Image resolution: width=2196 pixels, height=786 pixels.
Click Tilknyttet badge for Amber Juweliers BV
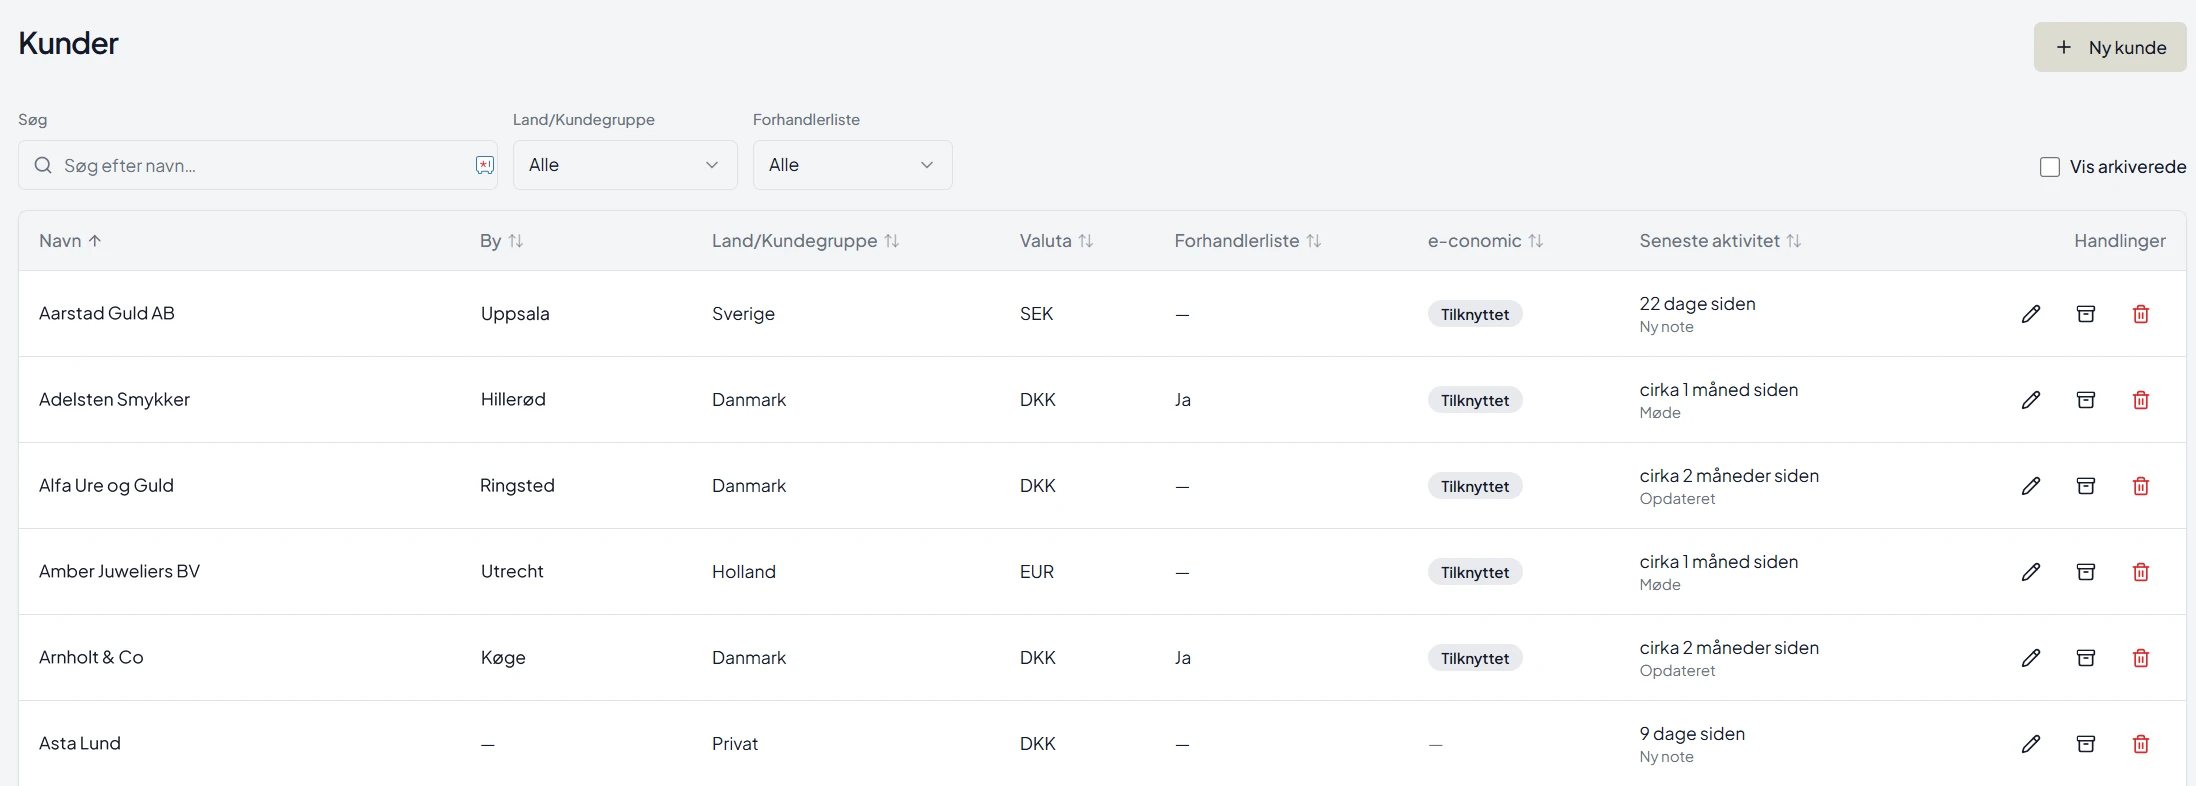[1475, 572]
